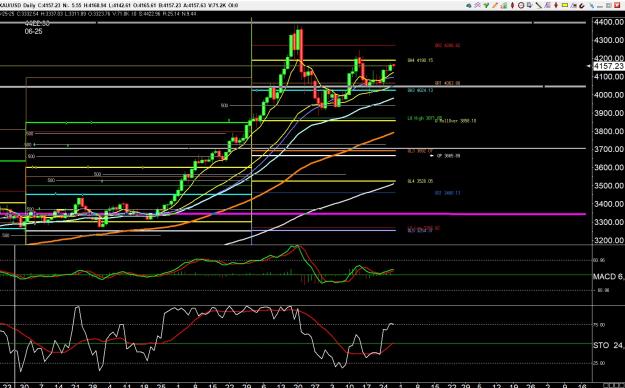Screen dimensions: 625x388
Task: Click the 4300.00 price axis label
Action: [609, 40]
